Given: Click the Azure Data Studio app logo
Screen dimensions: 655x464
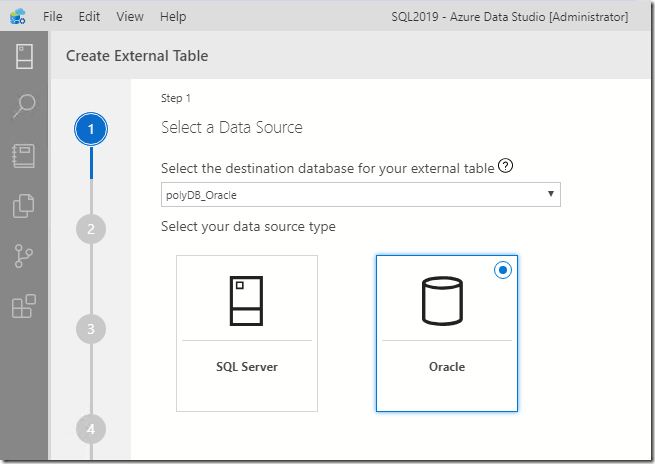Looking at the screenshot, I should (18, 17).
